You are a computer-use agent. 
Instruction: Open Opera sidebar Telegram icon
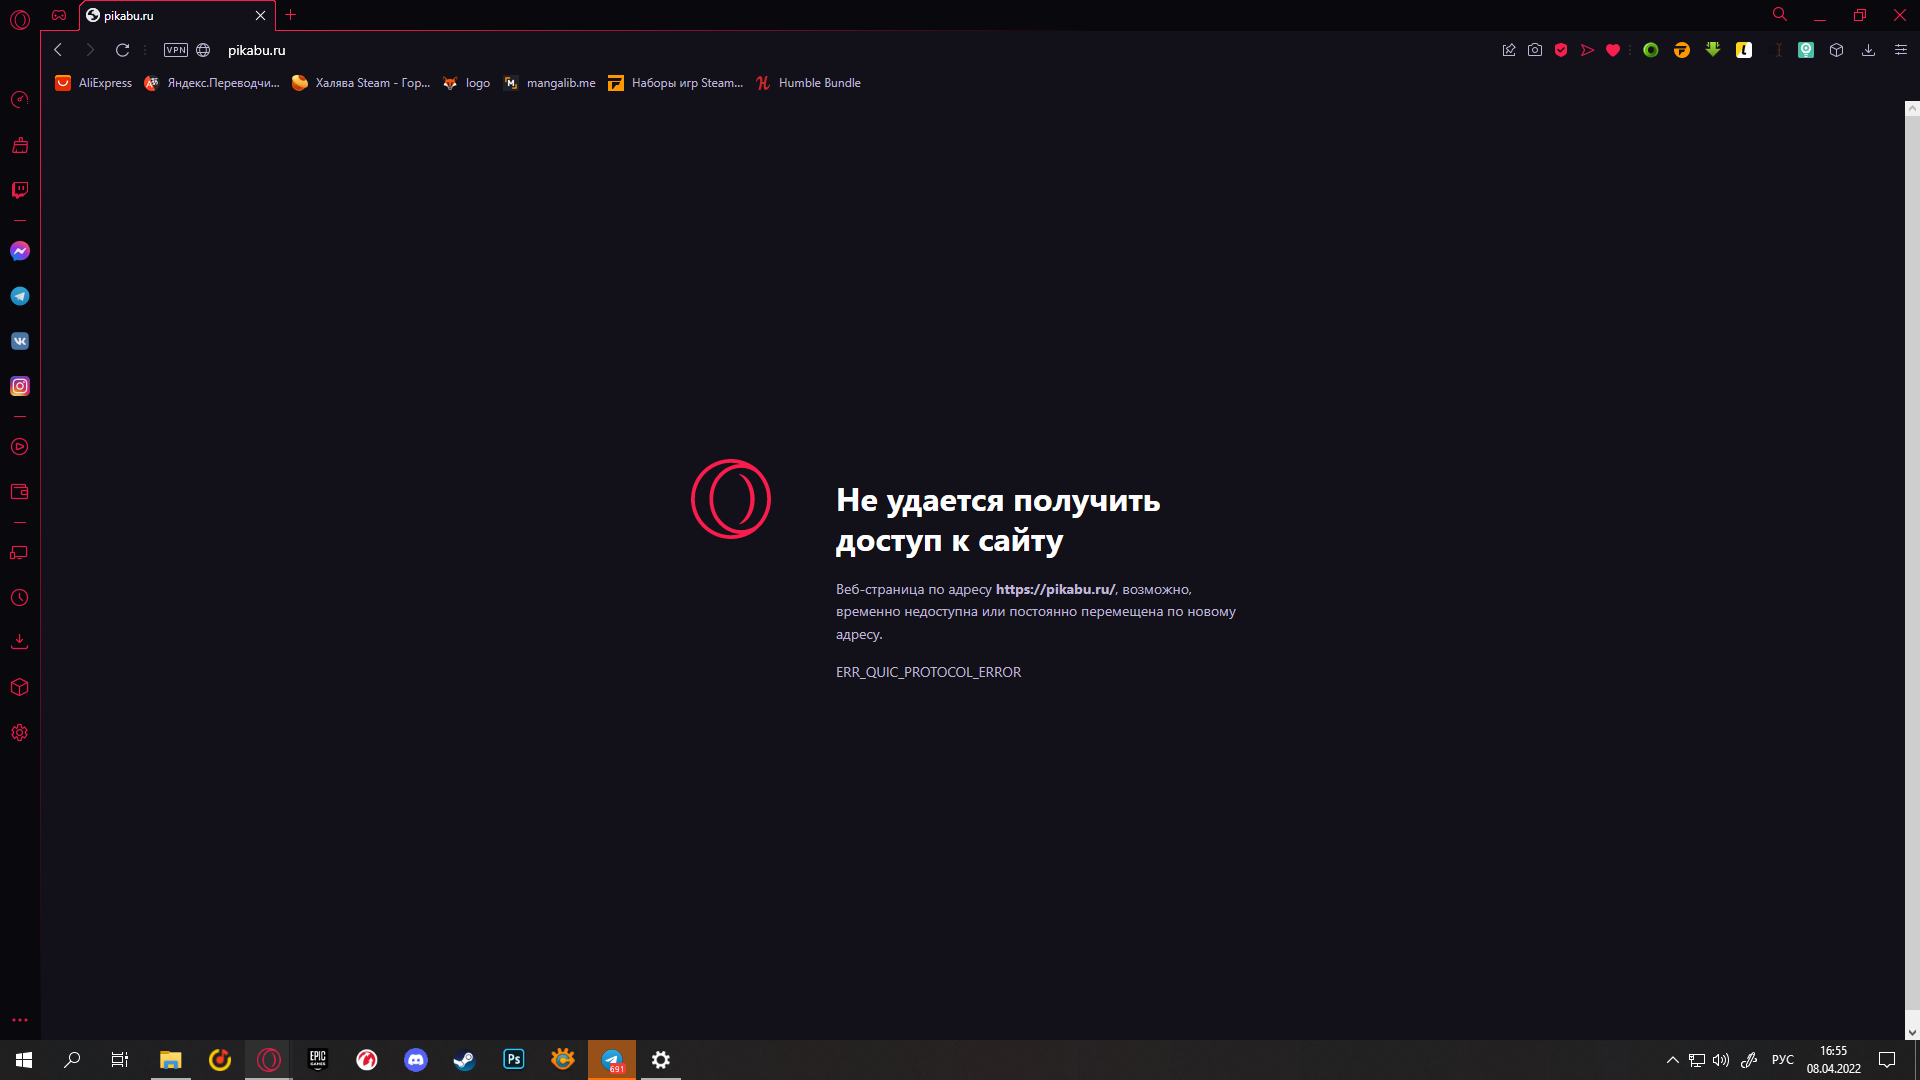point(20,295)
